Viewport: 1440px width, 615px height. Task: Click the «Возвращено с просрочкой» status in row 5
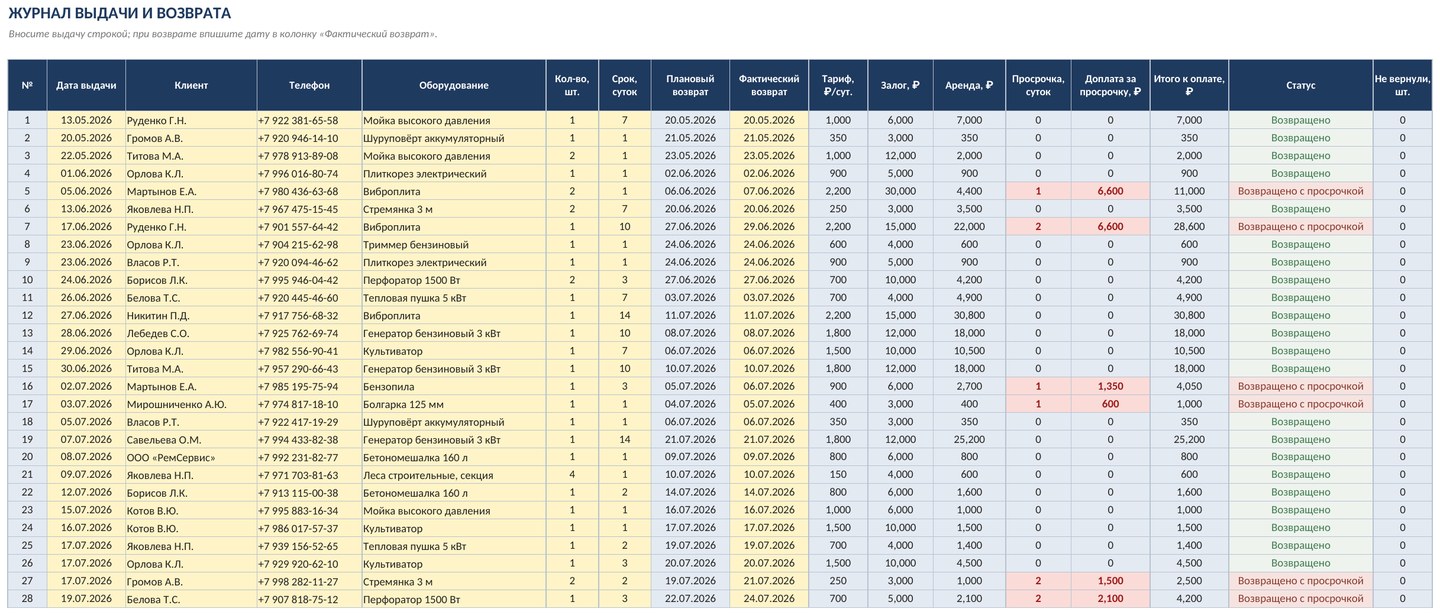(1300, 191)
